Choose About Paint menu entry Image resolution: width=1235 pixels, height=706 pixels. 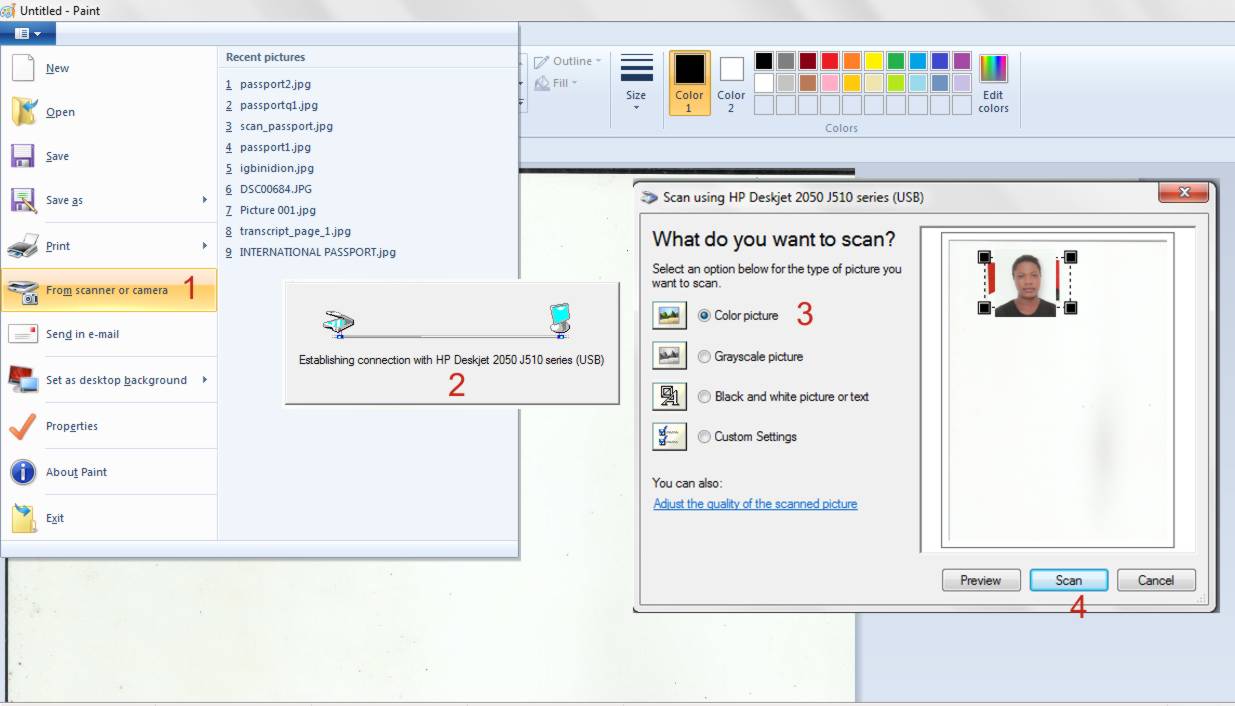click(109, 472)
